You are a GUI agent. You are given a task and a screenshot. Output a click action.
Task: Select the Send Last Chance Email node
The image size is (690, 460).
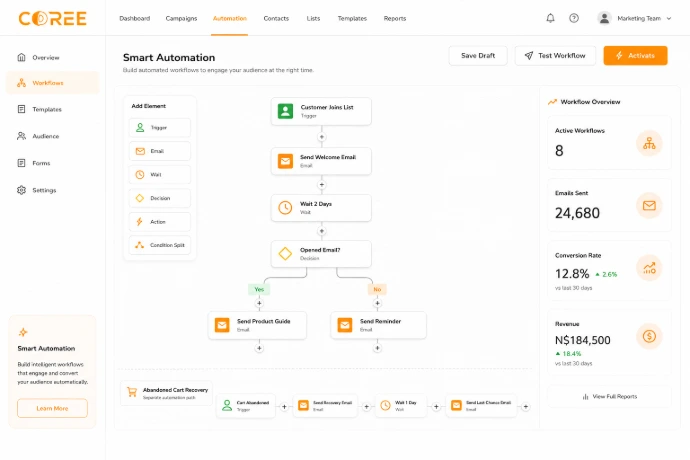pyautogui.click(x=481, y=406)
